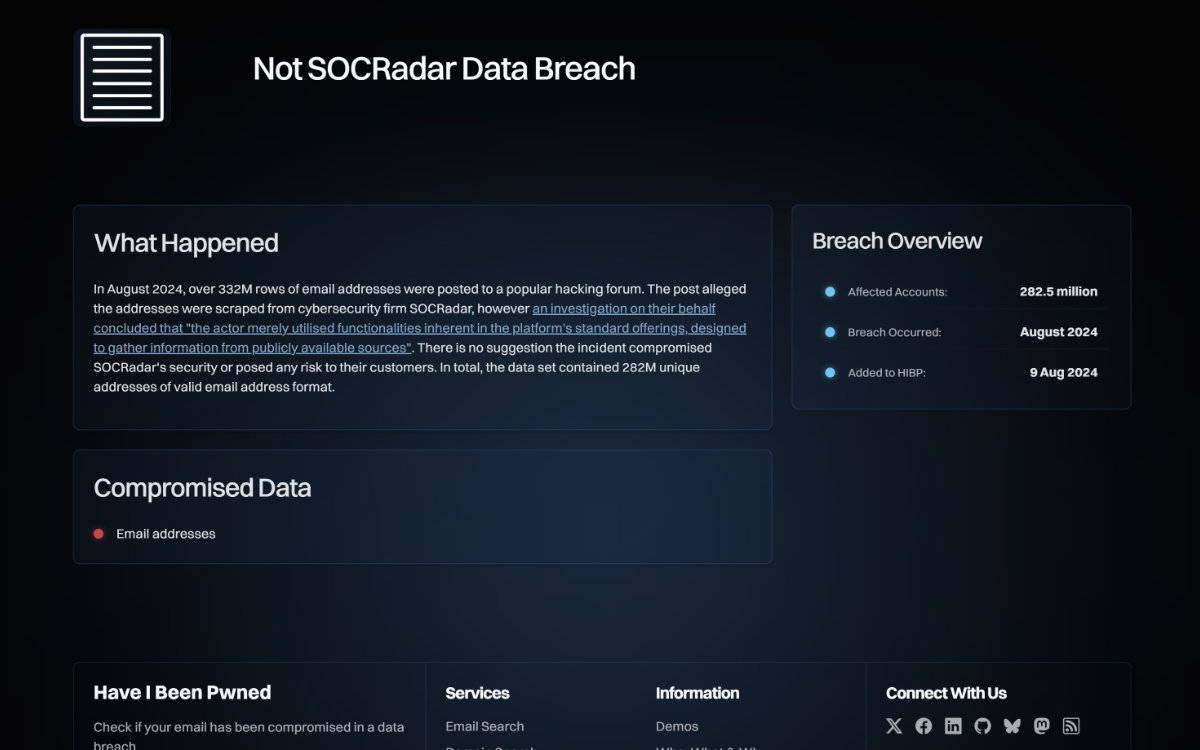Click the Breach Overview heading
This screenshot has height=750, width=1200.
(x=897, y=241)
